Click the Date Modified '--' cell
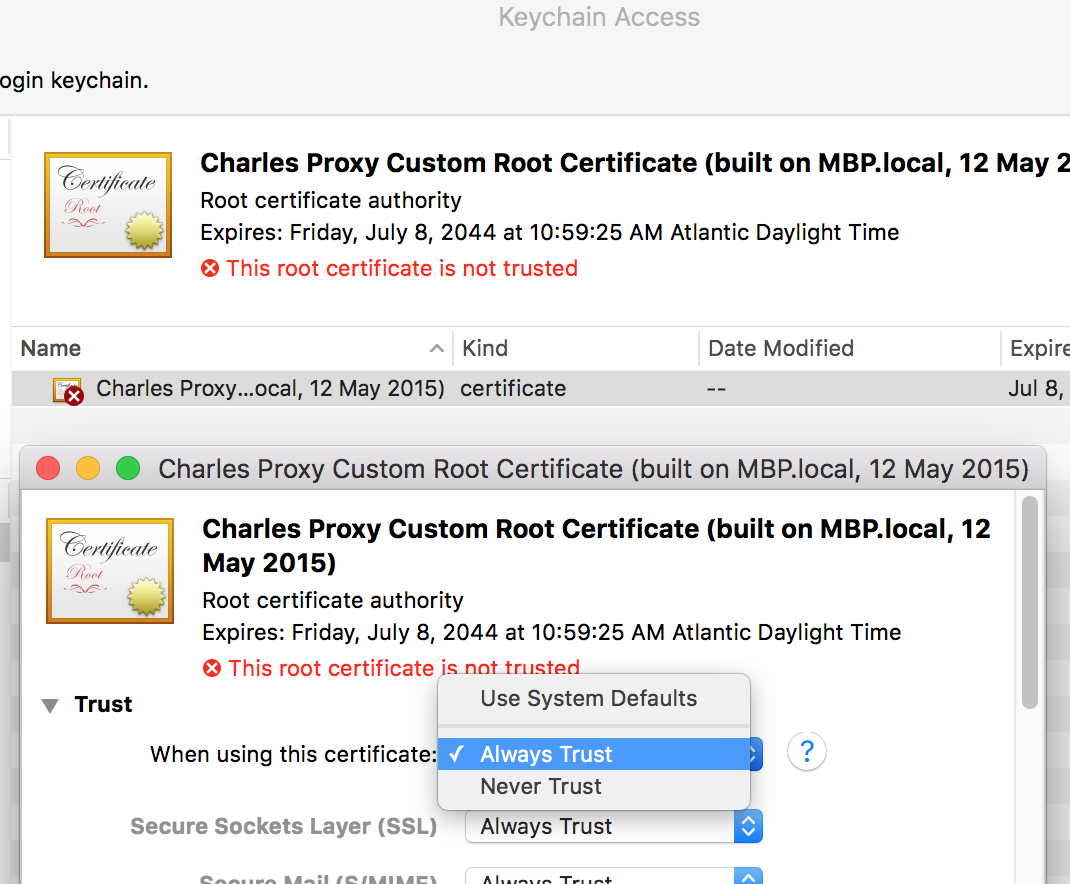The height and width of the screenshot is (884, 1070). click(717, 389)
